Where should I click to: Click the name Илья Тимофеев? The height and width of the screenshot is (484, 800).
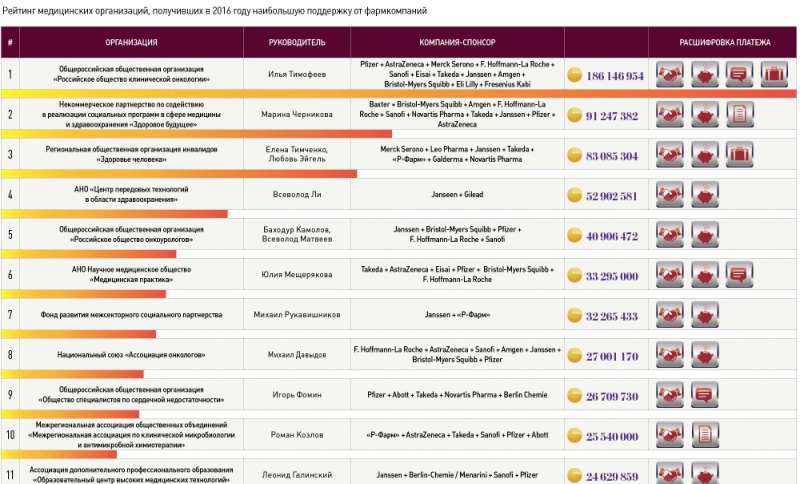coord(297,74)
